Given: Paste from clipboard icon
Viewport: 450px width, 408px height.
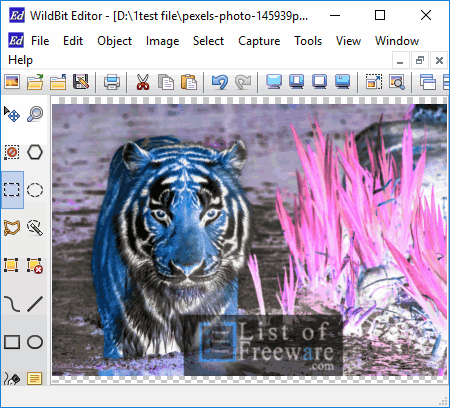Looking at the screenshot, I should pyautogui.click(x=189, y=82).
